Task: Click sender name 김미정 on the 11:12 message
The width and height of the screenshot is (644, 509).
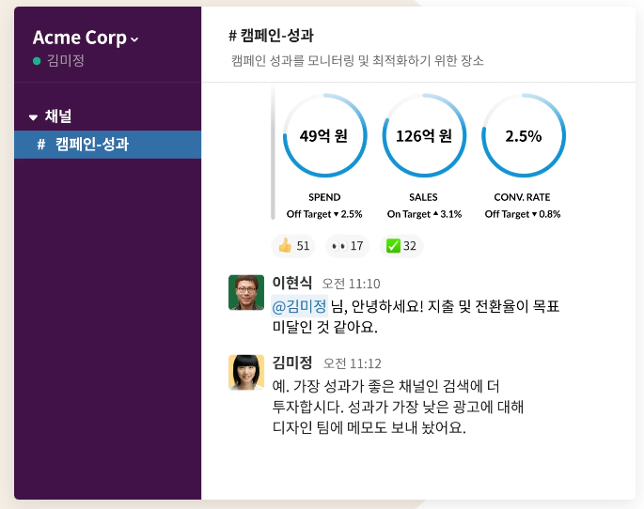Action: (x=292, y=363)
